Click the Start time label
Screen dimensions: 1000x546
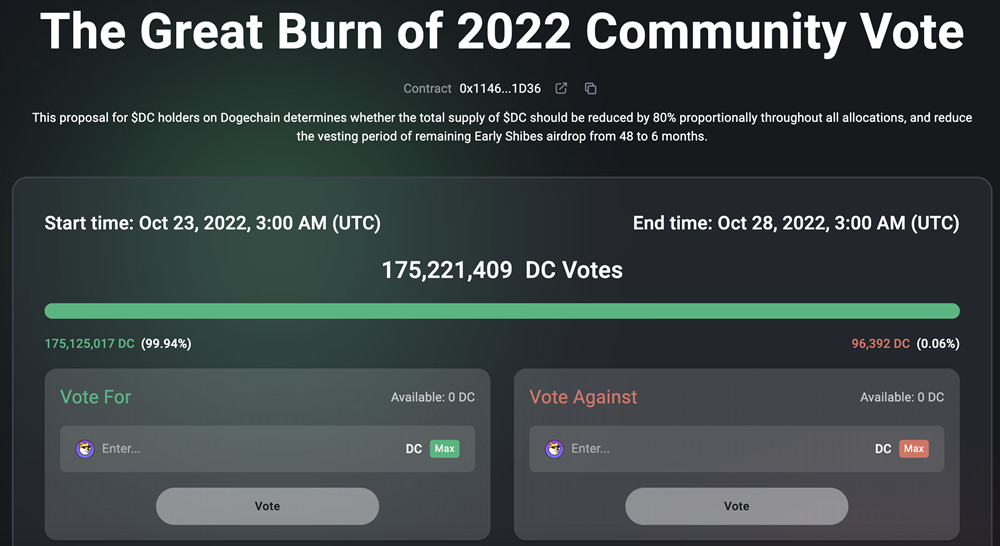[x=212, y=223]
